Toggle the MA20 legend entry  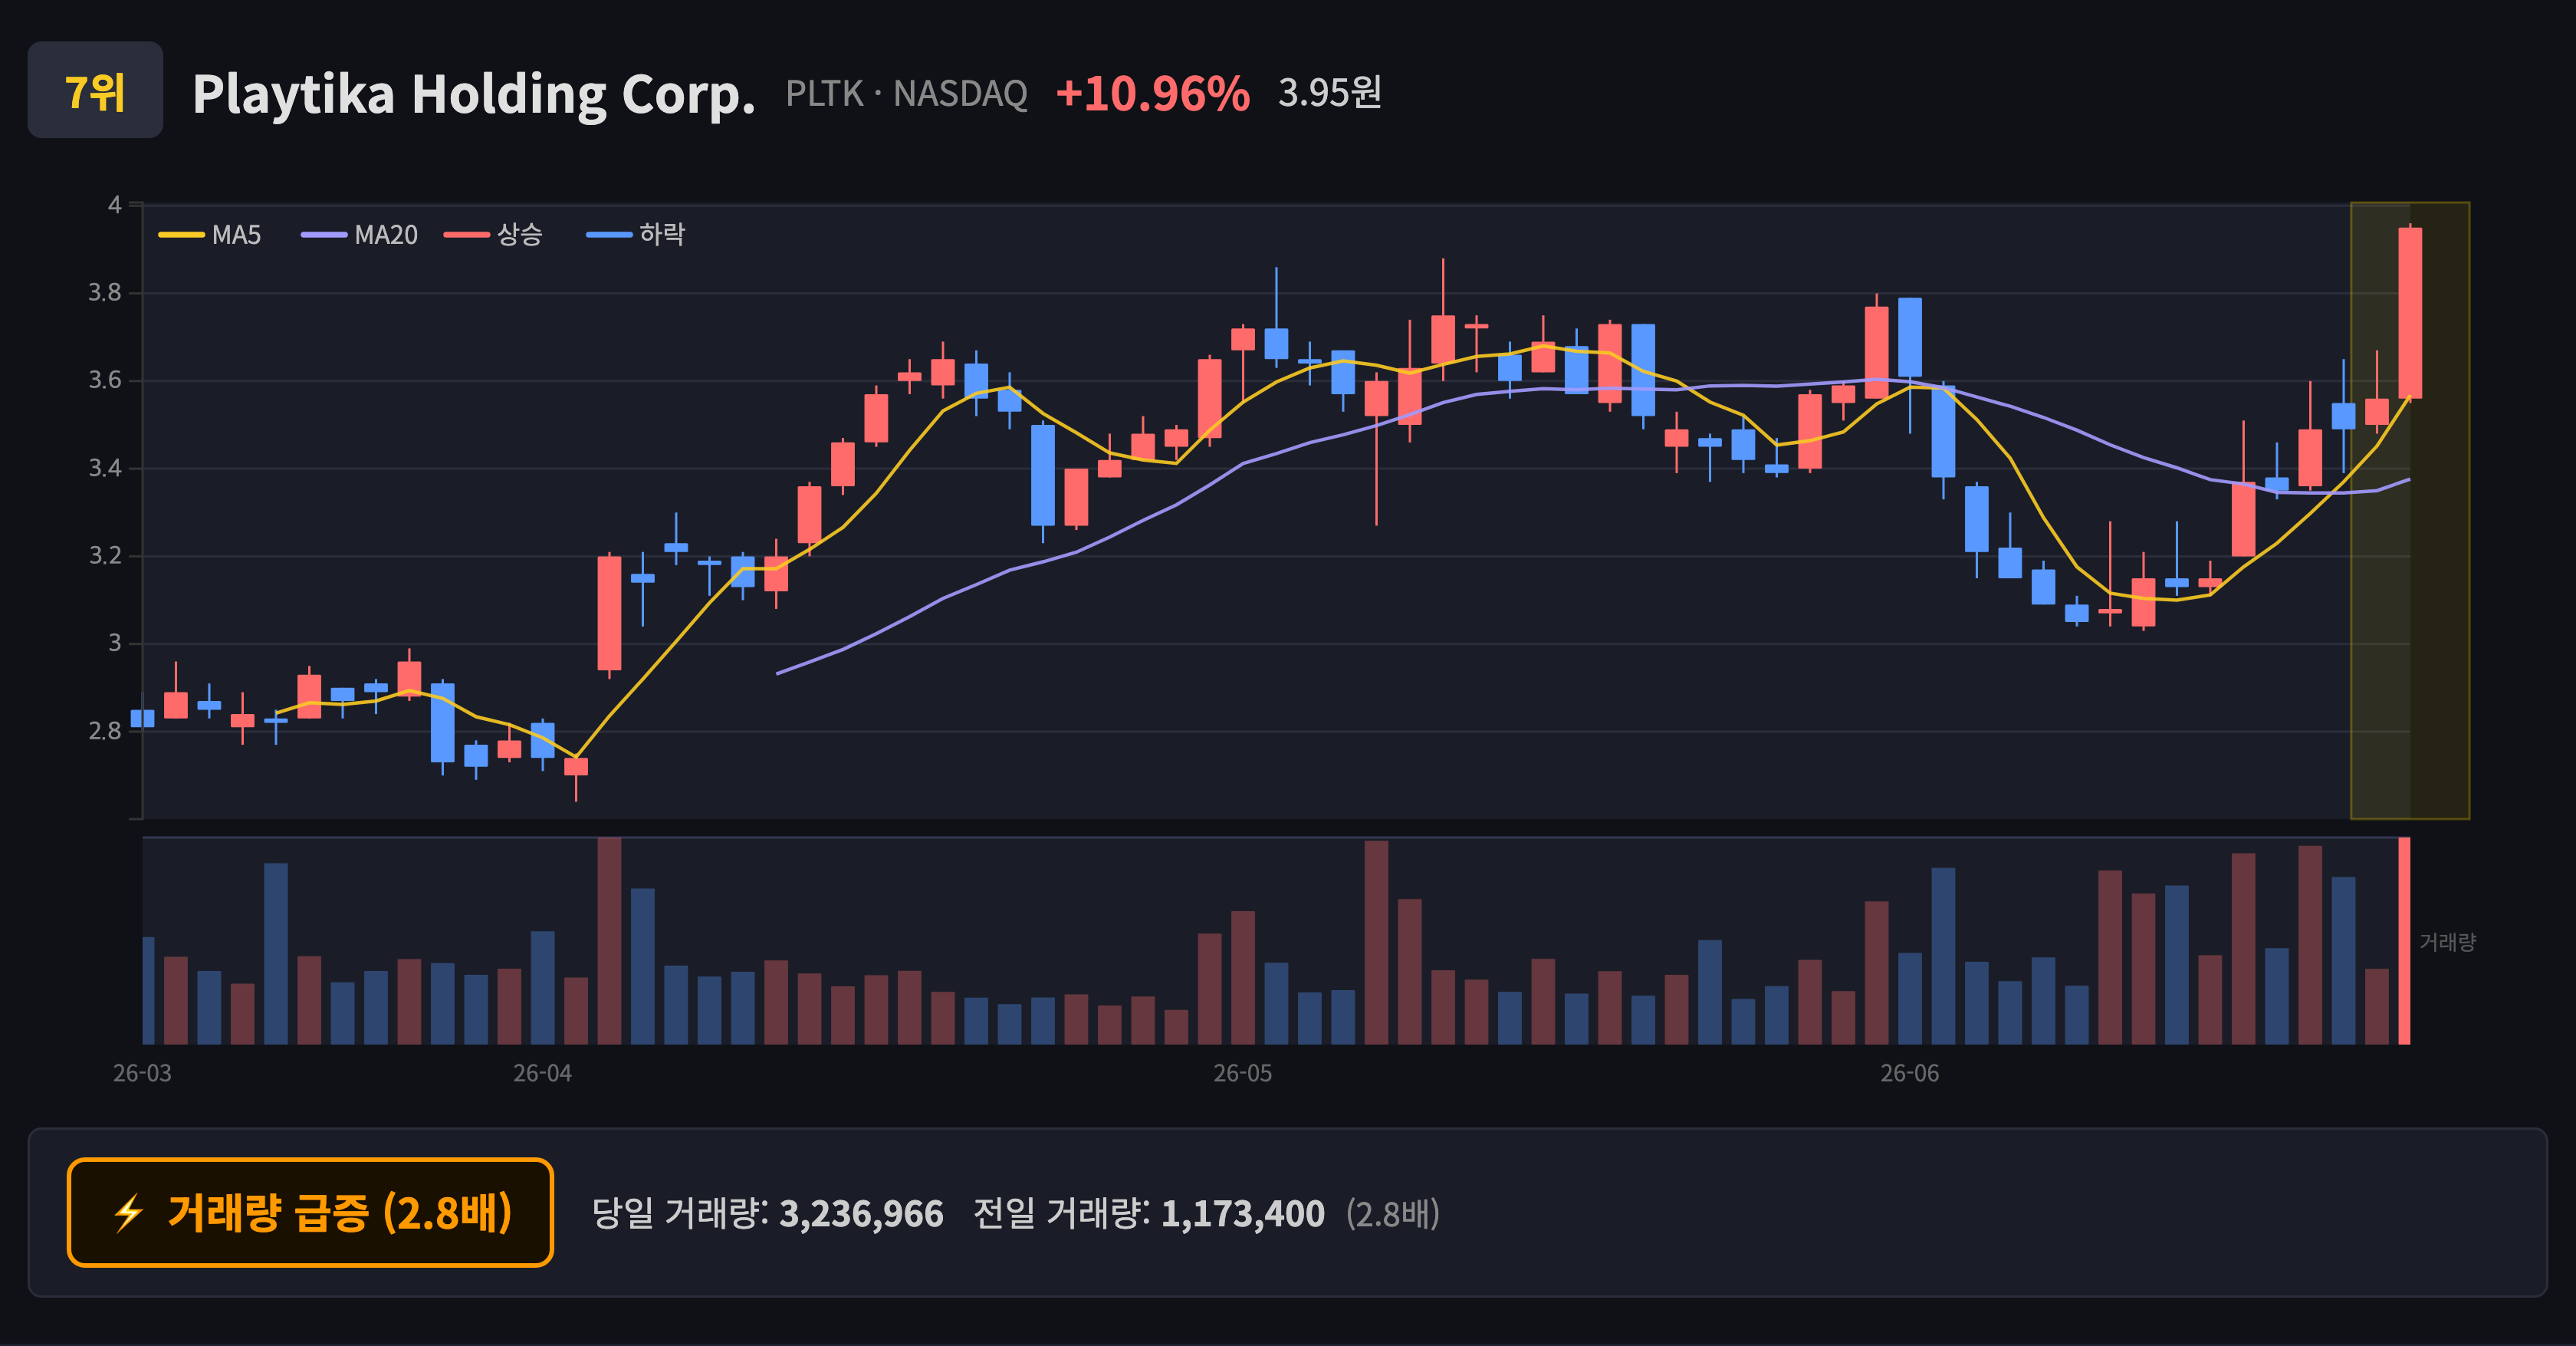[360, 235]
